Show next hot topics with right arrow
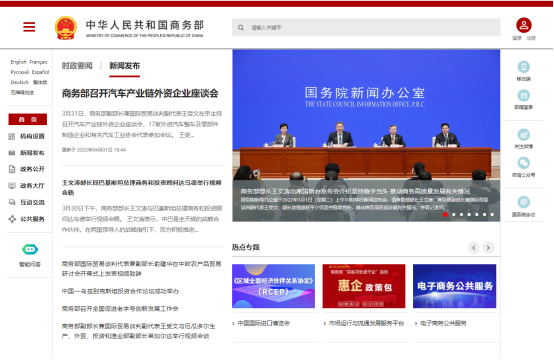Viewport: 554px width, 360px height. (x=488, y=248)
